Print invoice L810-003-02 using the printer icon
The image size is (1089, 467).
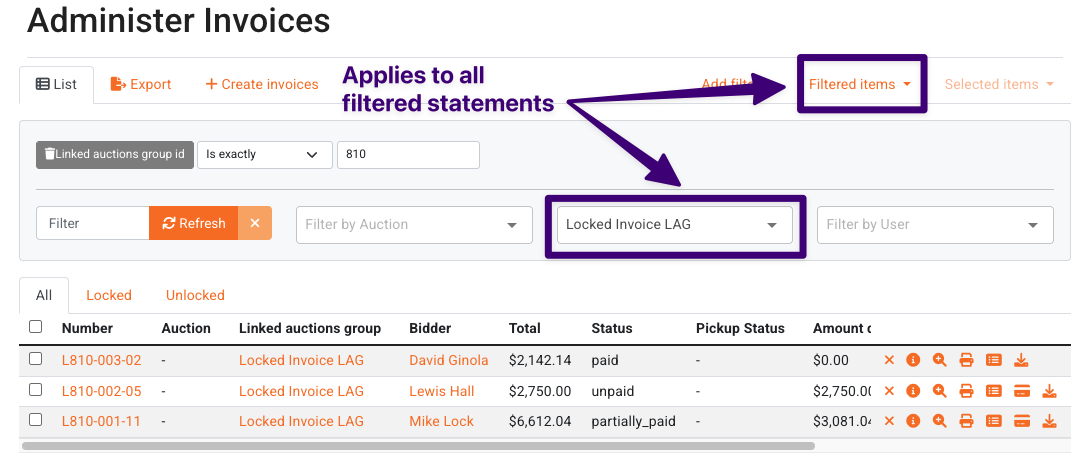pyautogui.click(x=966, y=360)
